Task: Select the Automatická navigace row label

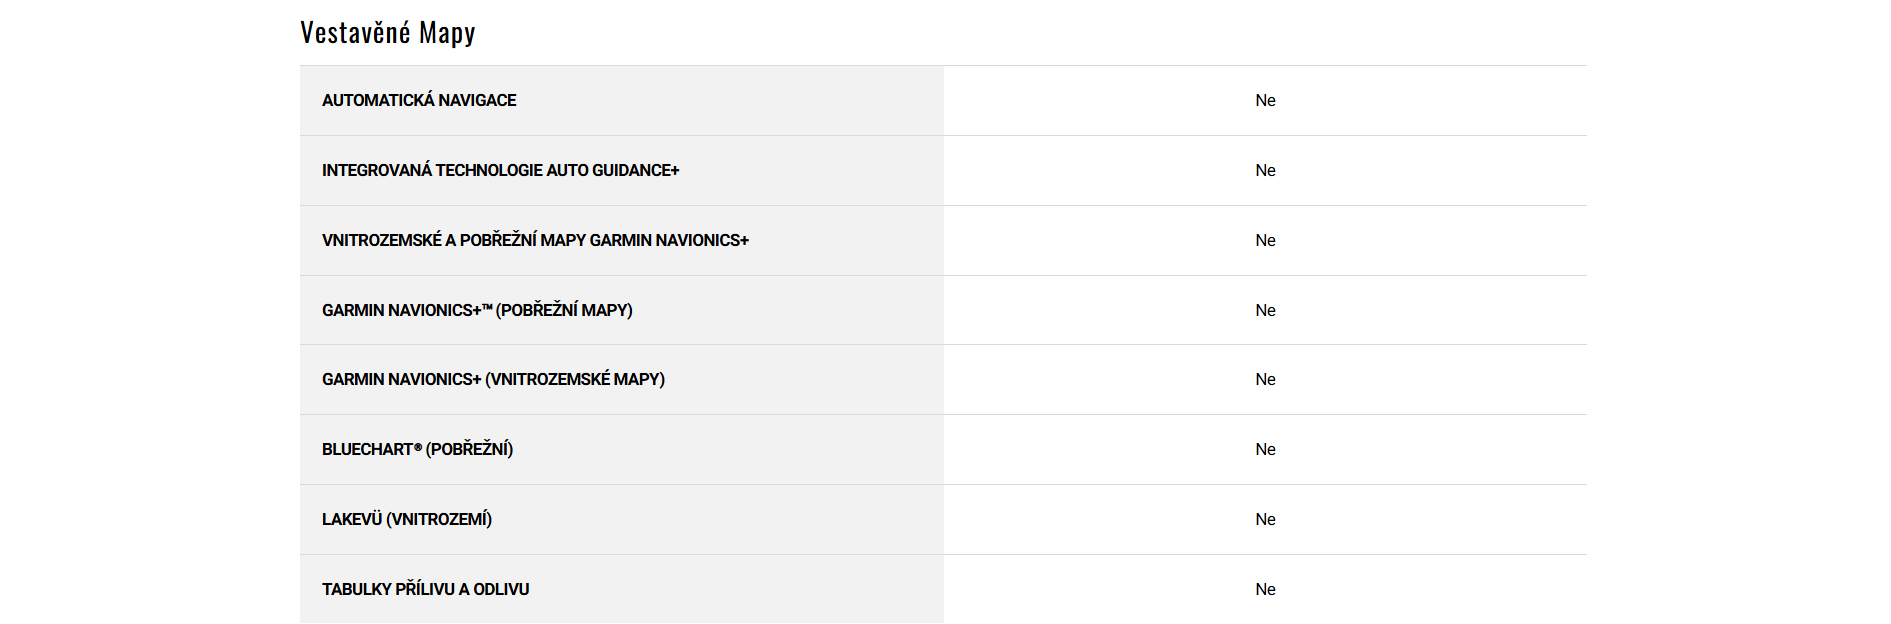Action: click(x=419, y=100)
